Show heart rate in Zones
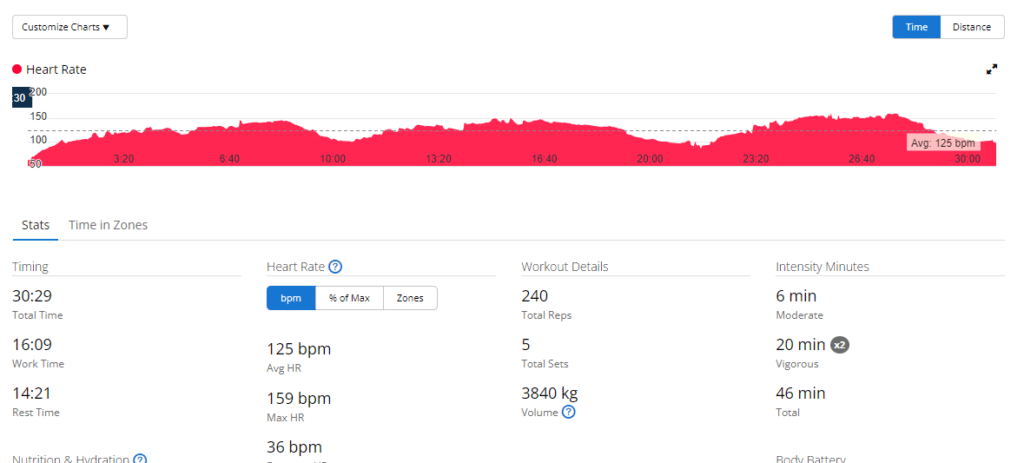The image size is (1024, 463). [x=410, y=298]
